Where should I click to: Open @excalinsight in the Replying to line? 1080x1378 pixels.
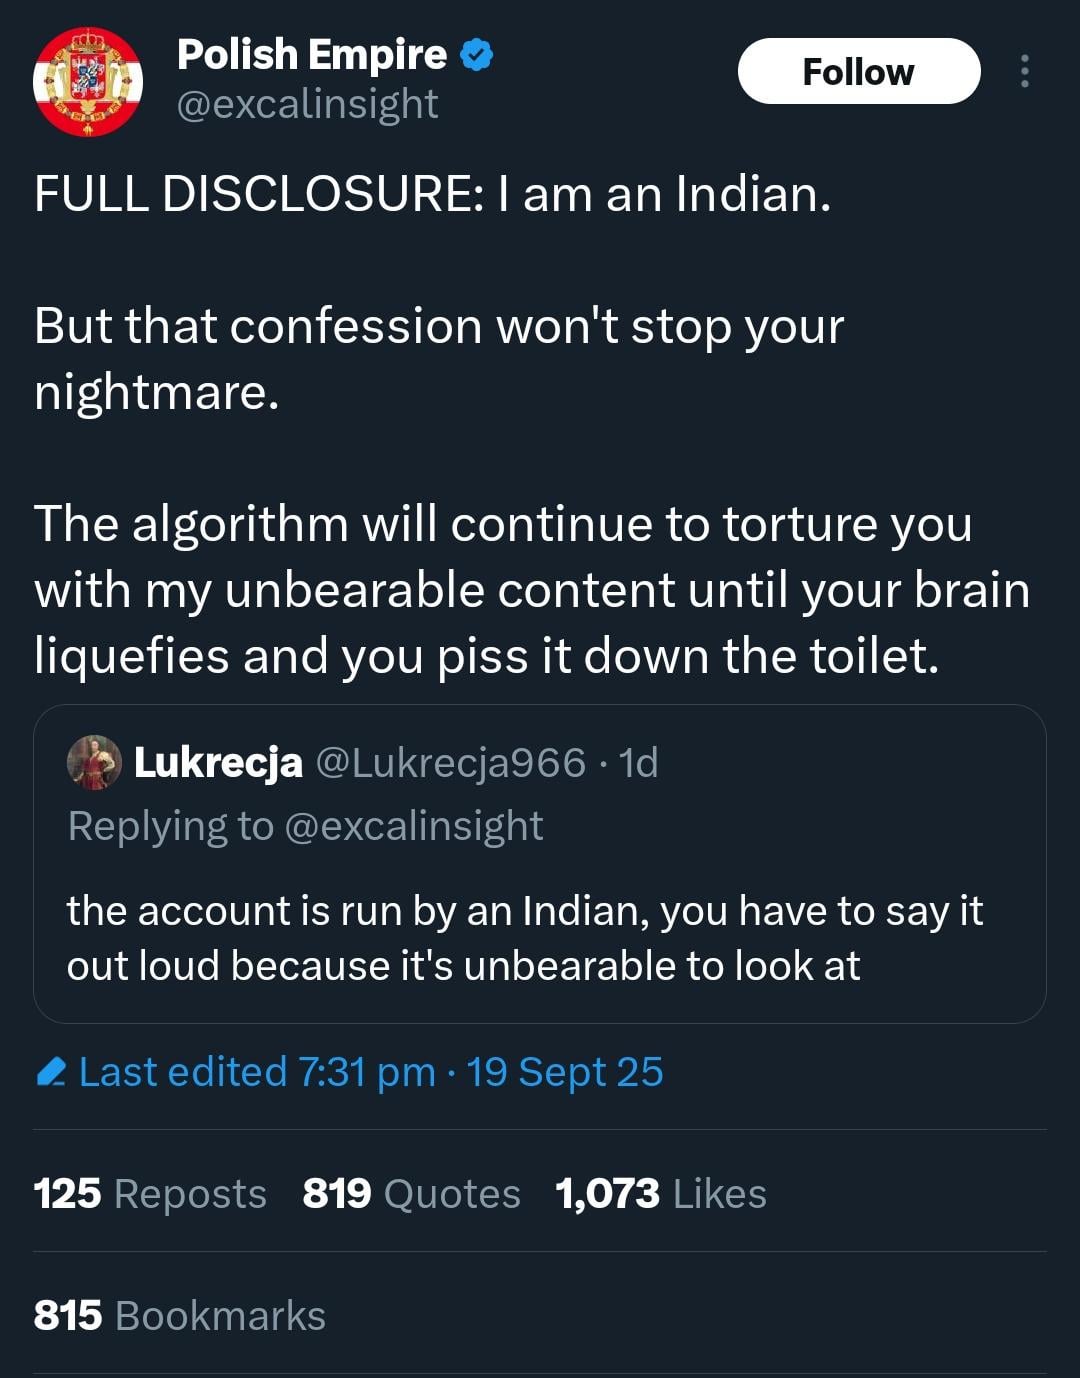point(414,827)
